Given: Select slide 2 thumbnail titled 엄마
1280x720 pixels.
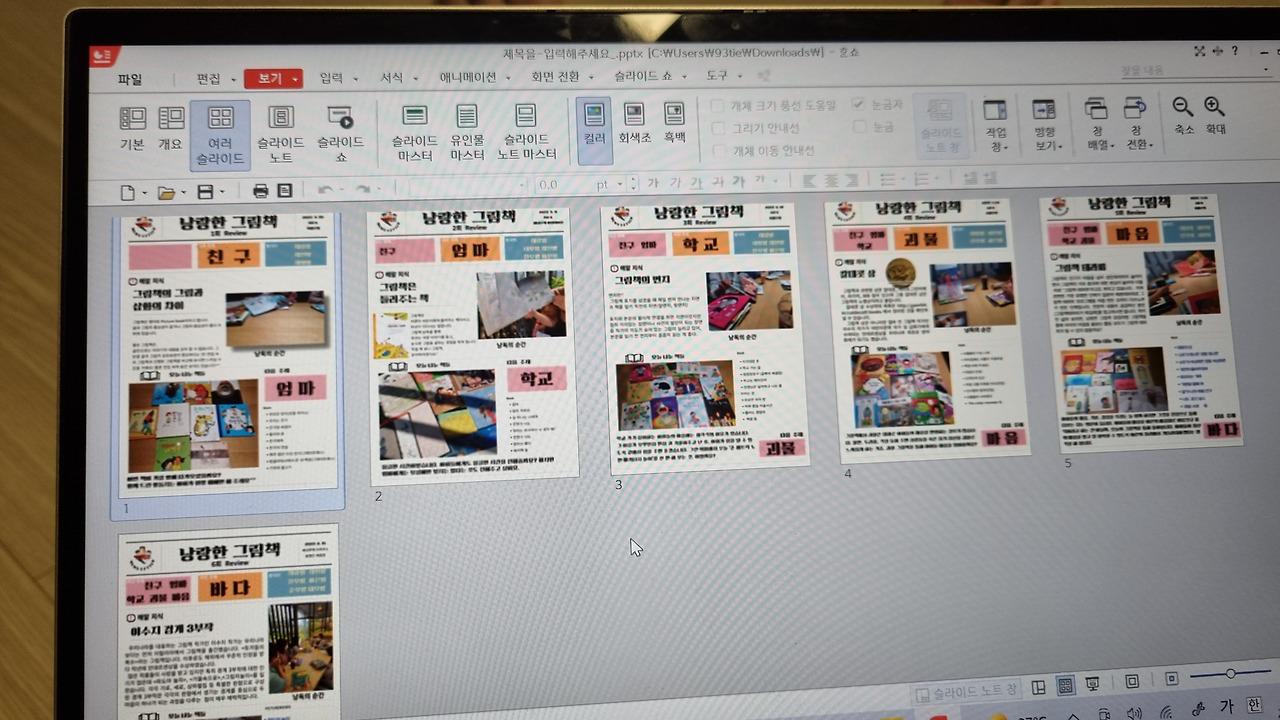Looking at the screenshot, I should (472, 345).
